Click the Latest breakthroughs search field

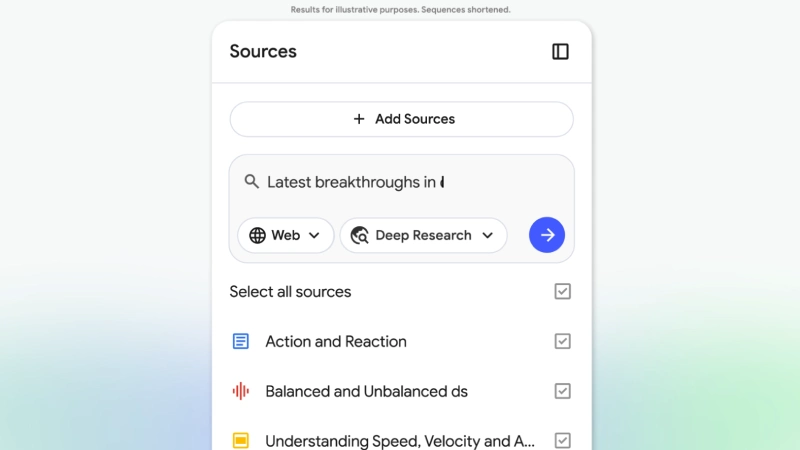click(x=400, y=182)
